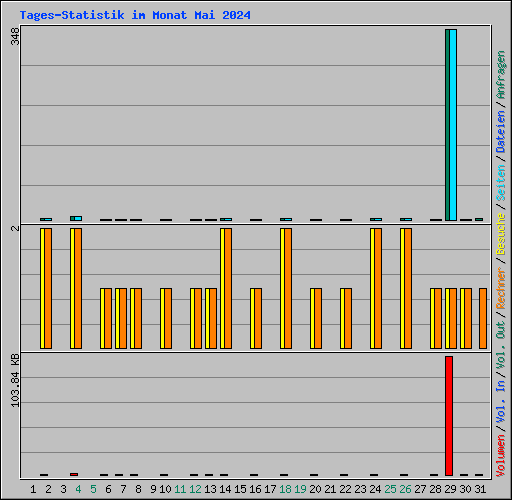This screenshot has width=512, height=500.
Task: Click day label '23' on the x-axis
Action: [x=360, y=489]
